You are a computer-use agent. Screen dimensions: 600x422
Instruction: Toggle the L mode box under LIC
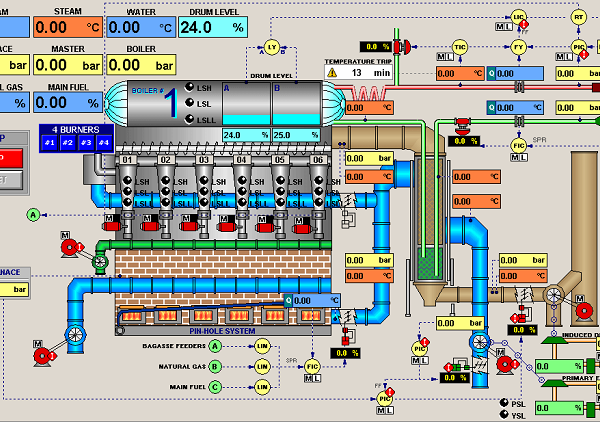pyautogui.click(x=508, y=27)
